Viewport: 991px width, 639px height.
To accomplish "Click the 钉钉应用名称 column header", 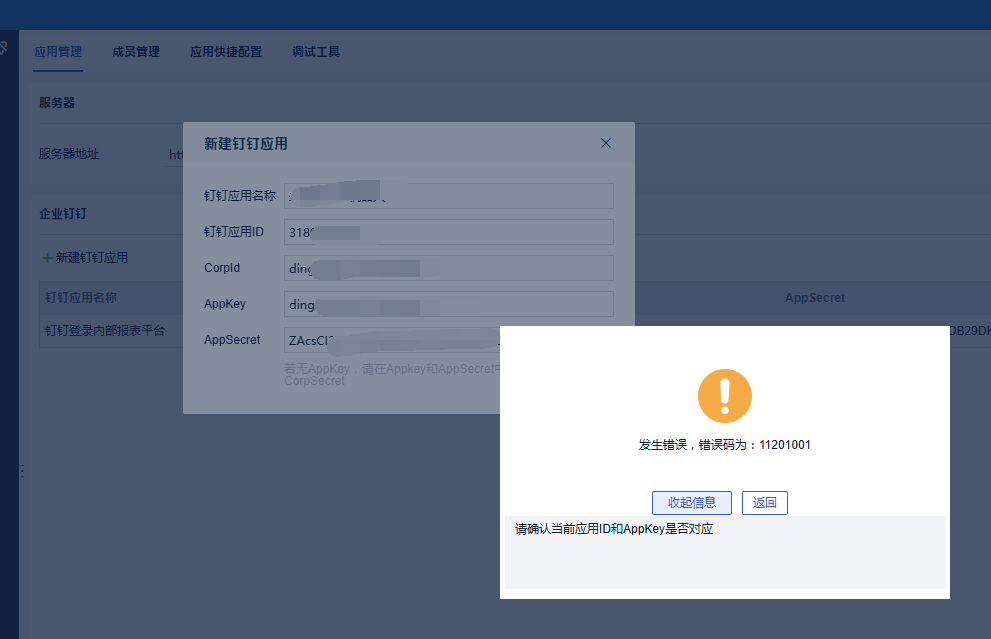I will 81,298.
